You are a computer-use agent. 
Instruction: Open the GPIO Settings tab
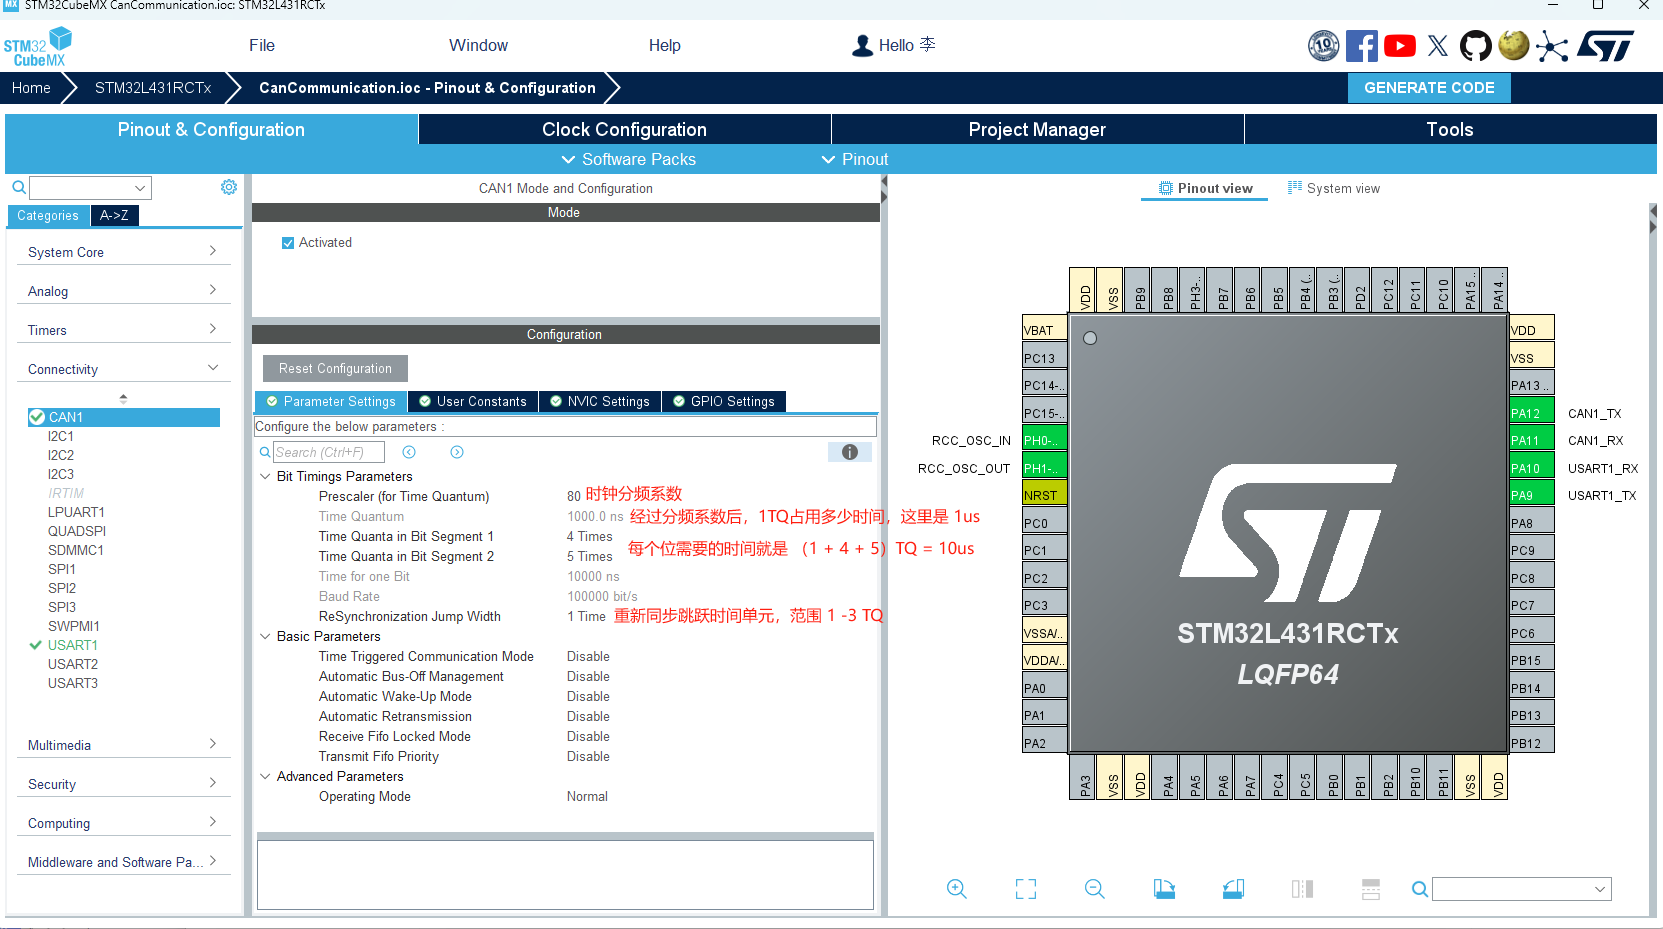click(x=724, y=401)
